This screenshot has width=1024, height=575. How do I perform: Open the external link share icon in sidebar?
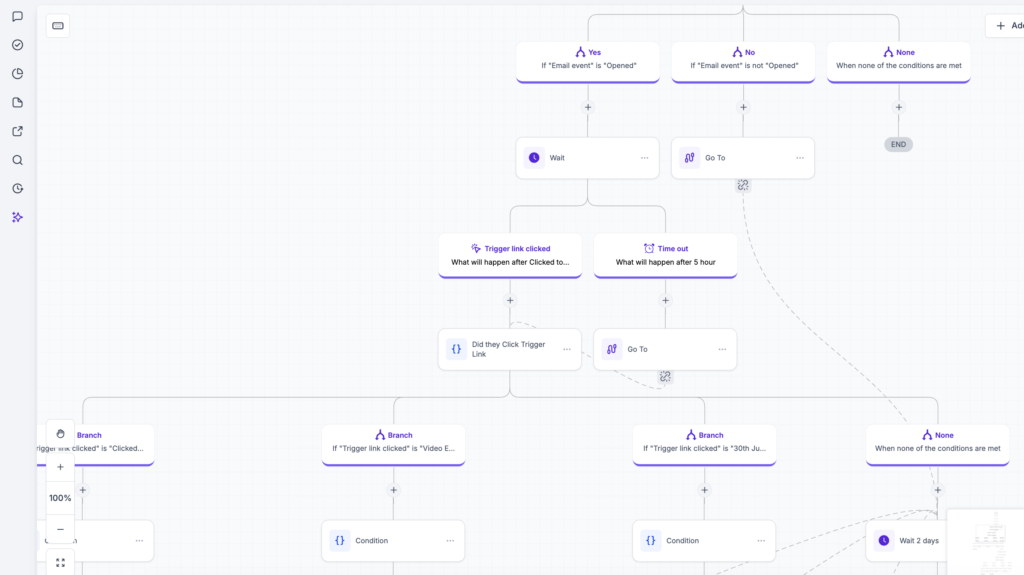pyautogui.click(x=18, y=131)
